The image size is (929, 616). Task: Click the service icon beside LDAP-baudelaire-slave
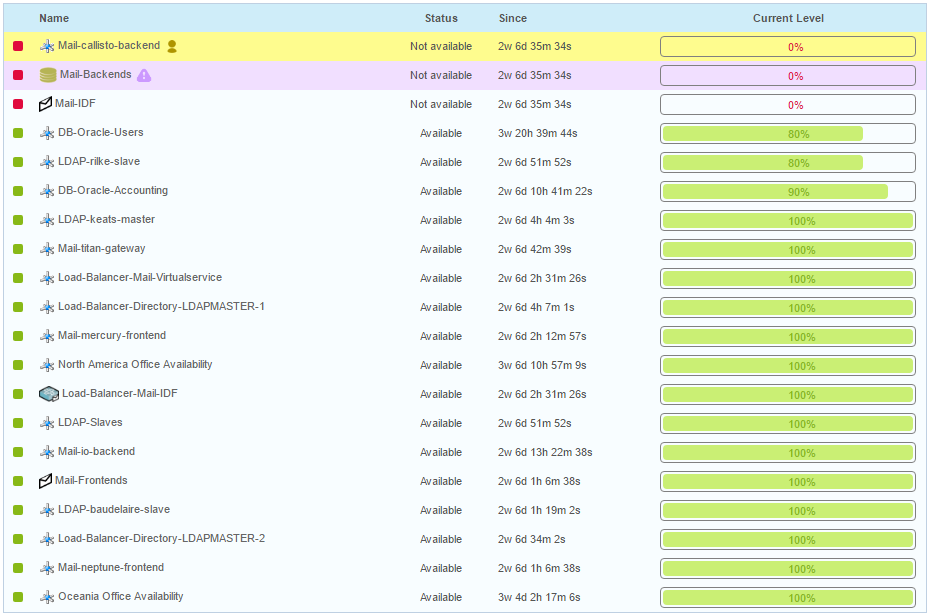[x=46, y=509]
